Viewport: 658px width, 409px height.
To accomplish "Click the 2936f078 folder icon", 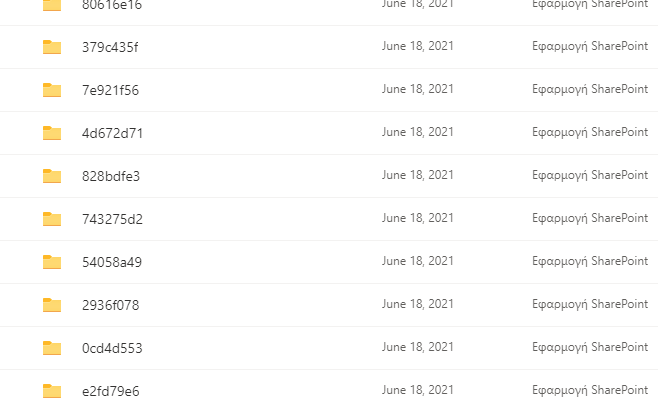I will point(52,305).
